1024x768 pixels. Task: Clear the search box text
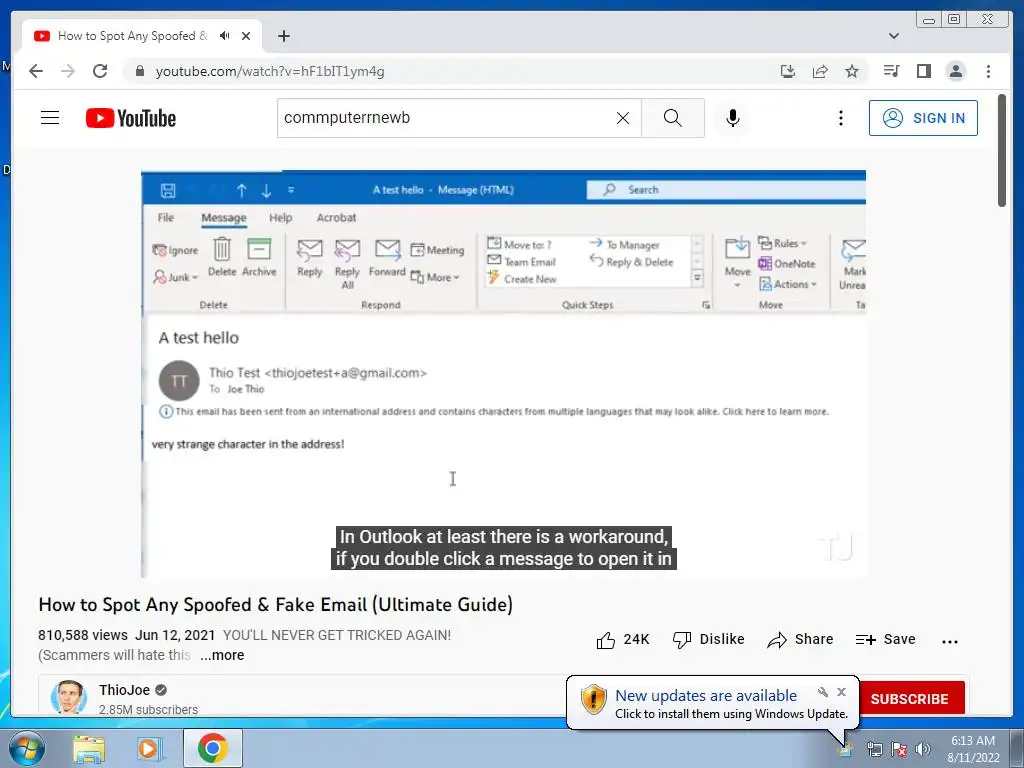pos(623,118)
